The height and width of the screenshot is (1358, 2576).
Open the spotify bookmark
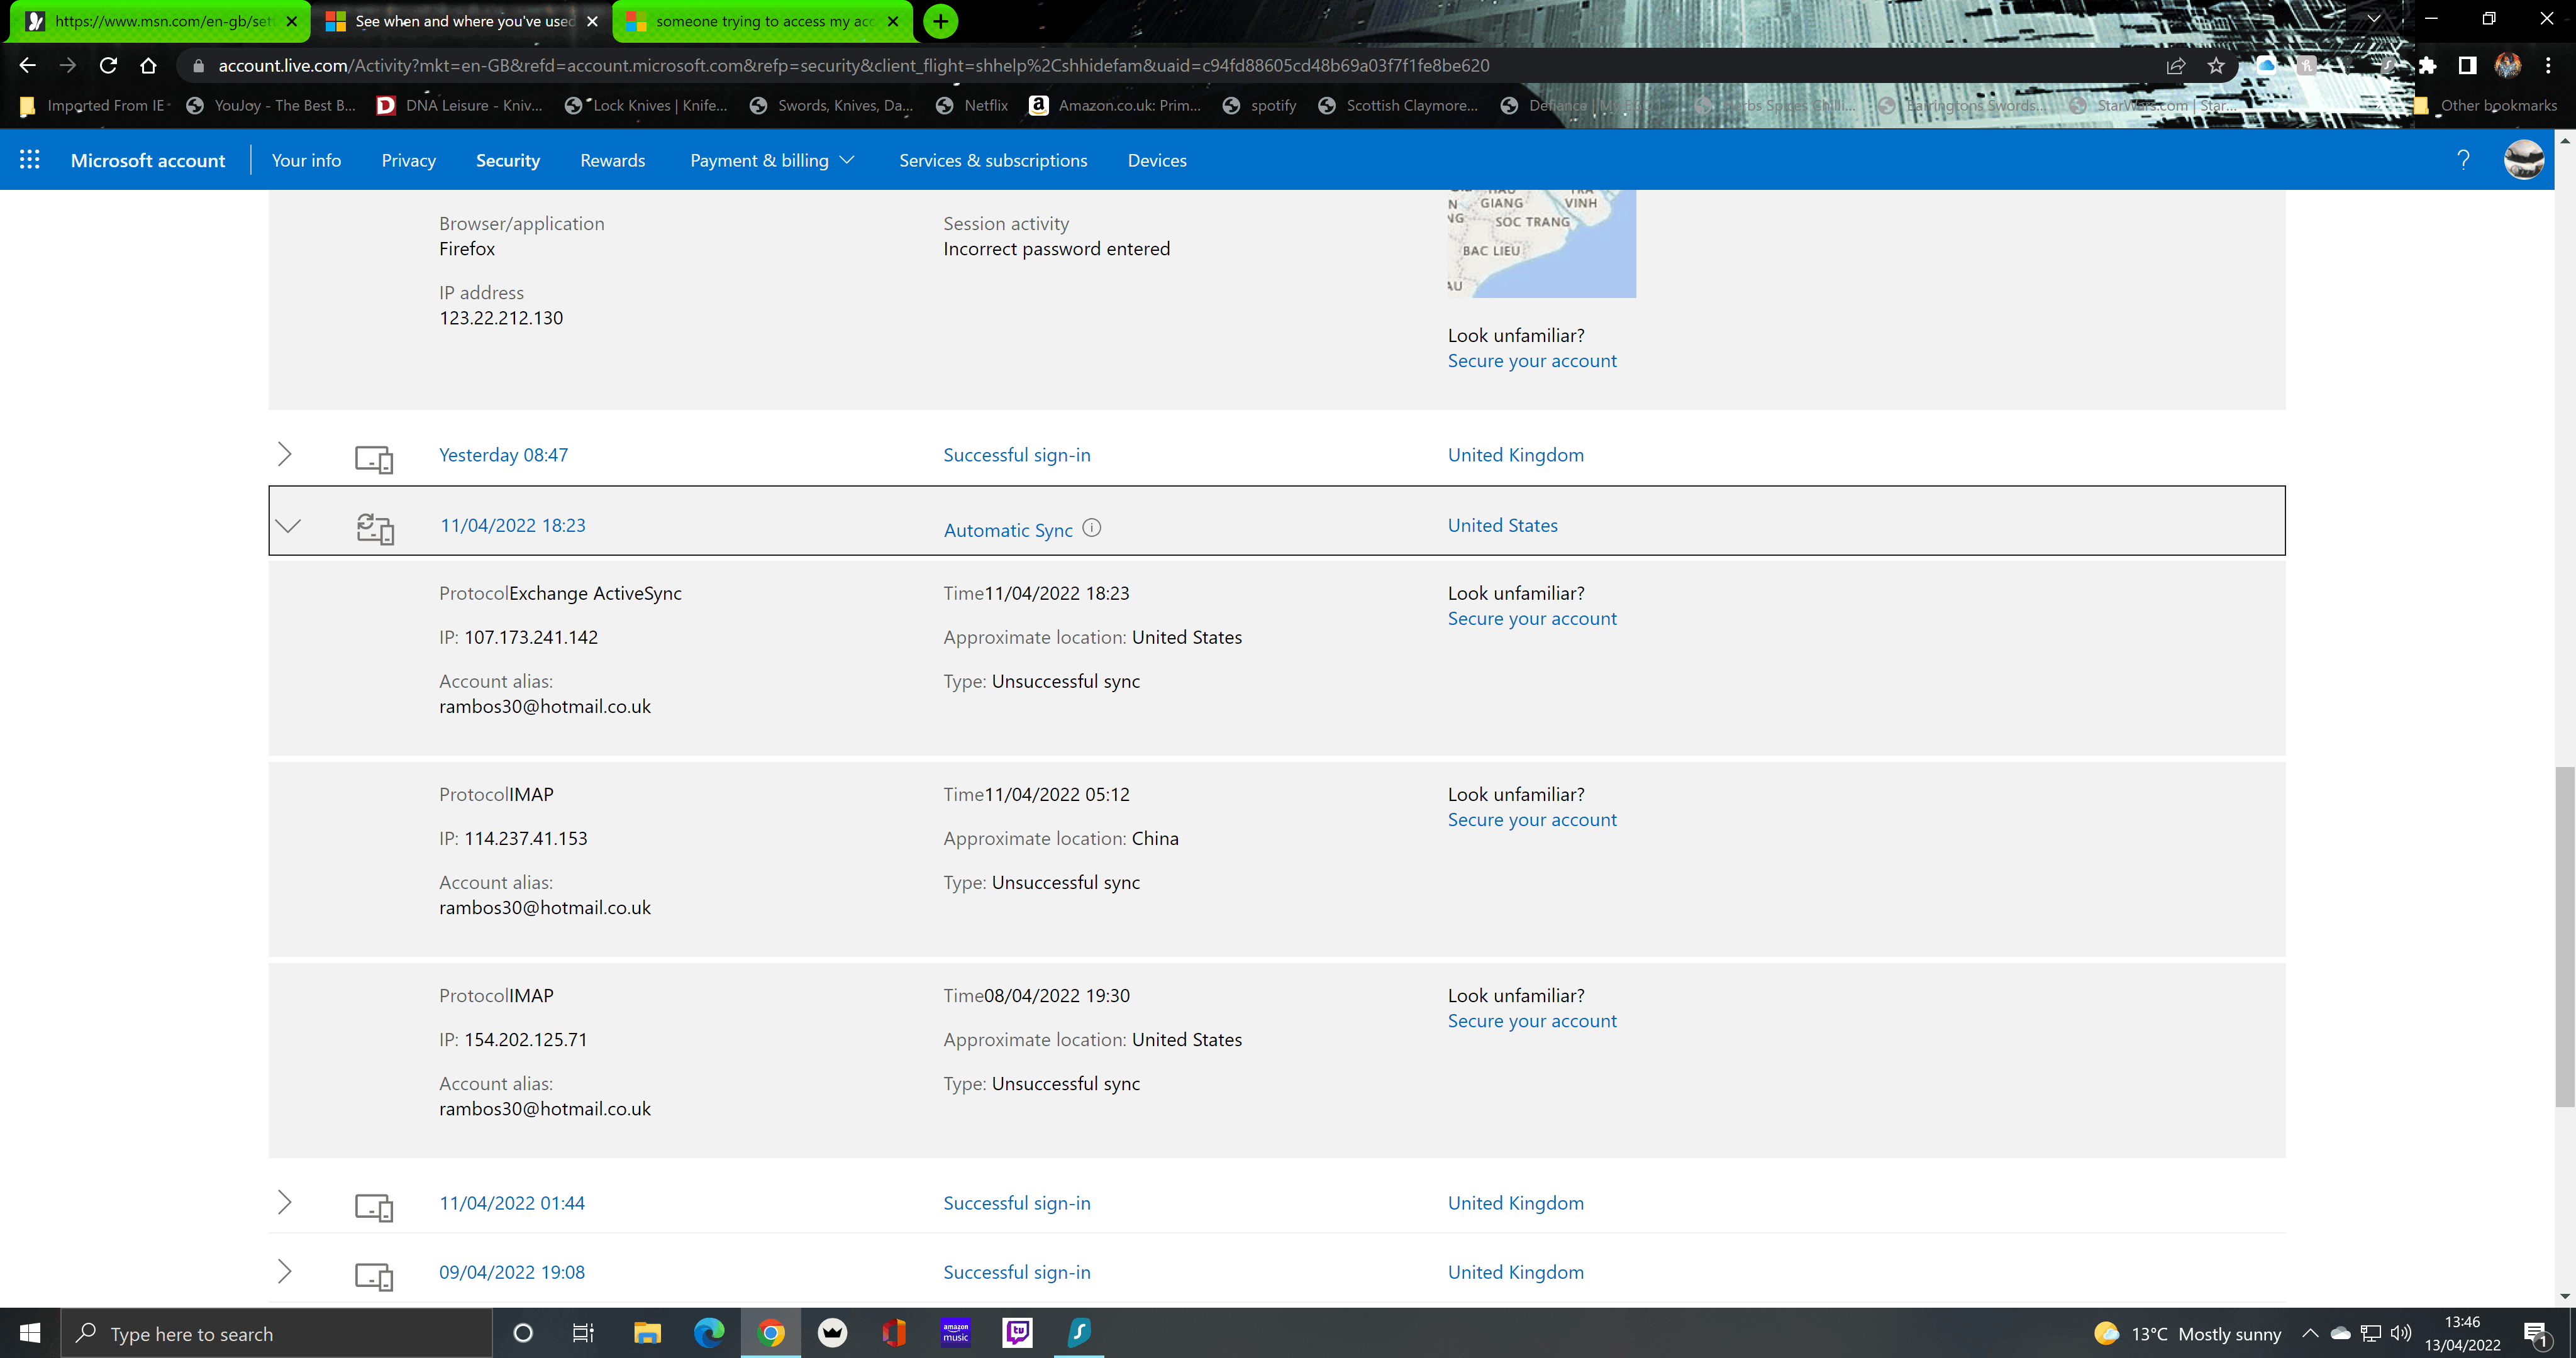pyautogui.click(x=1259, y=105)
